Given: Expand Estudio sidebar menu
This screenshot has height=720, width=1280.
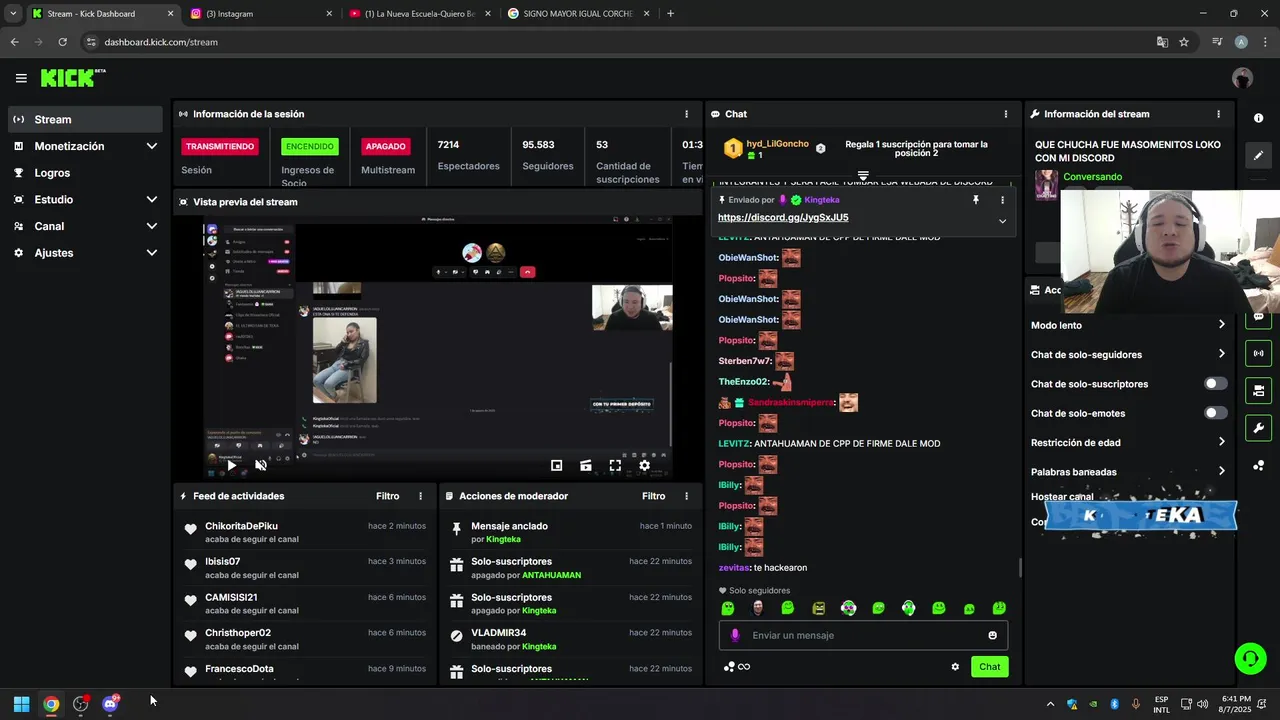Looking at the screenshot, I should 85,199.
